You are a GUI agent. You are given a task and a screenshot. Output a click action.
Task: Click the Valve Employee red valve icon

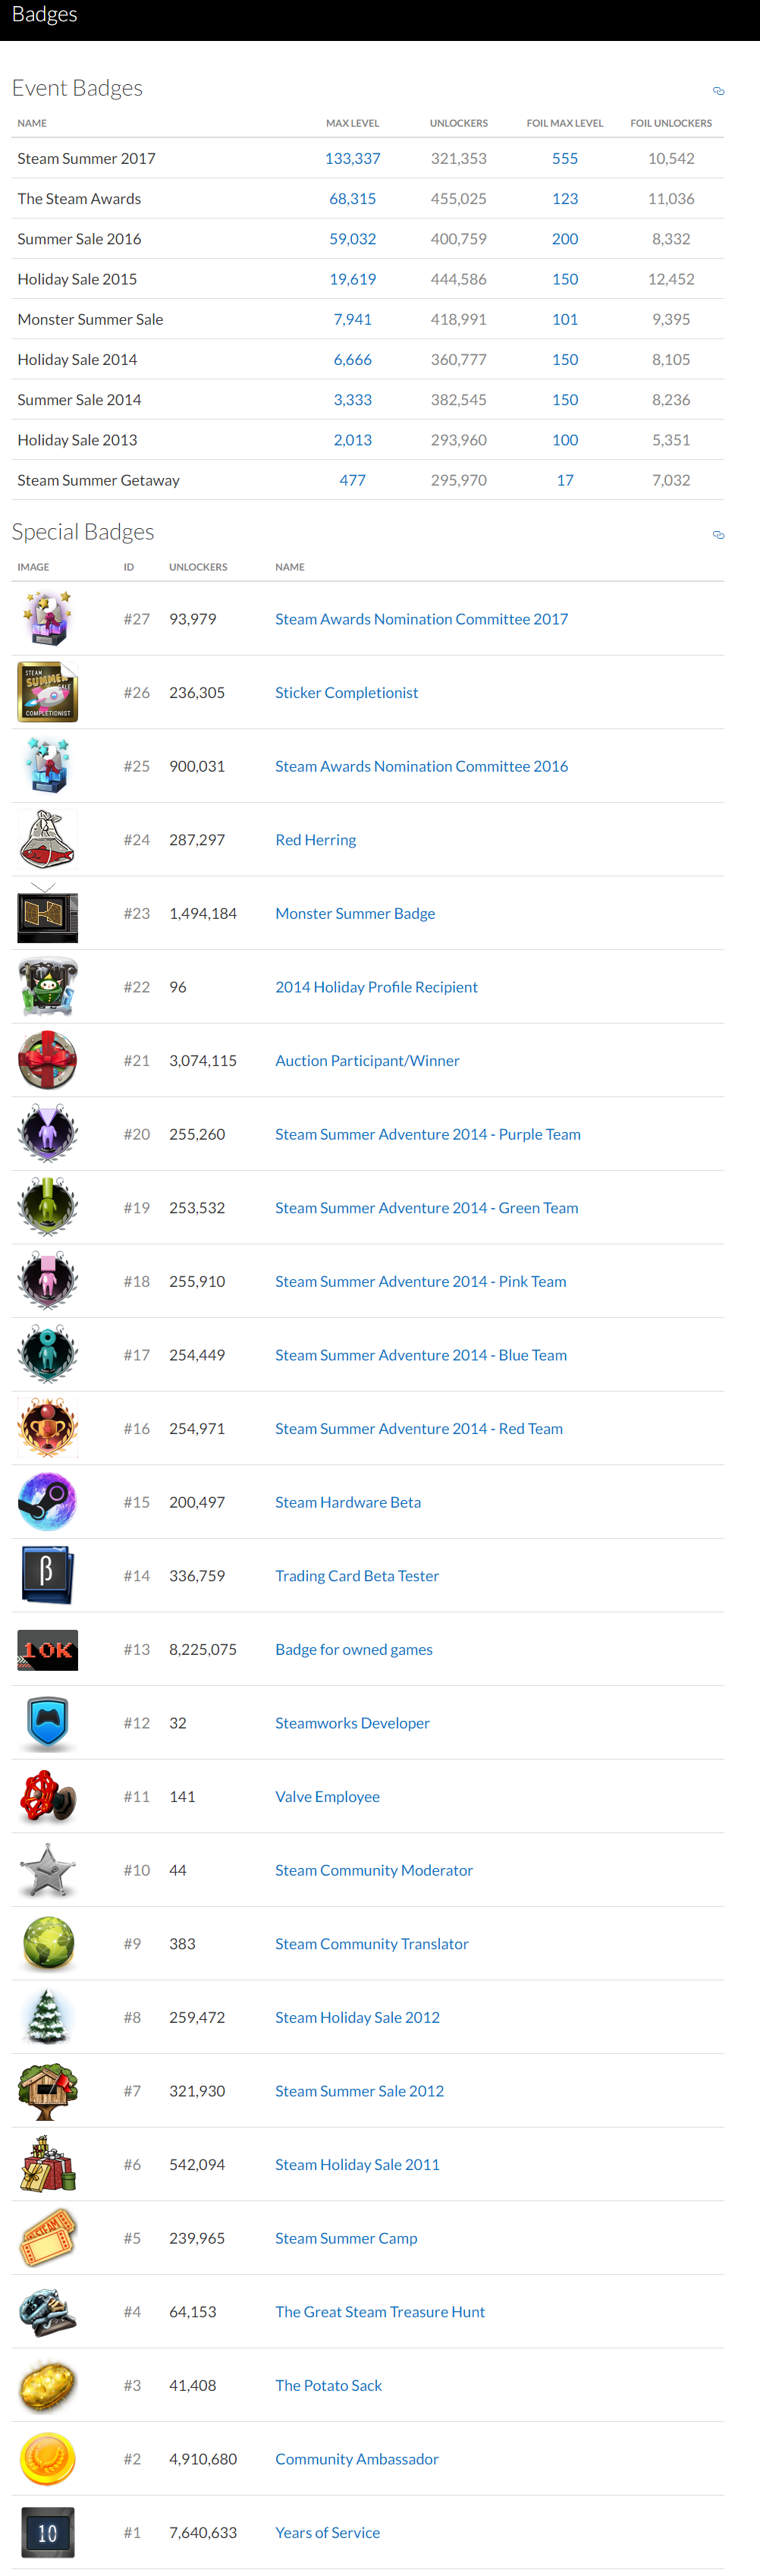point(47,1796)
